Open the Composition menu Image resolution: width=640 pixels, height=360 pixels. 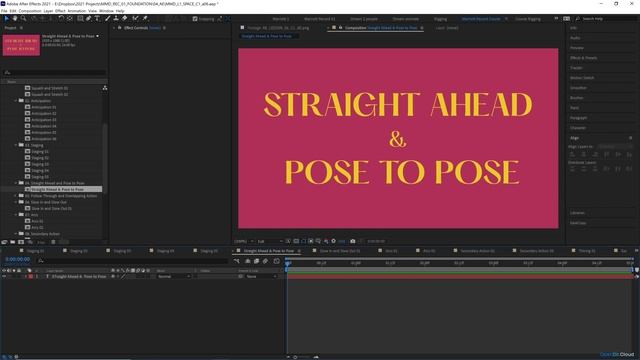(30, 11)
